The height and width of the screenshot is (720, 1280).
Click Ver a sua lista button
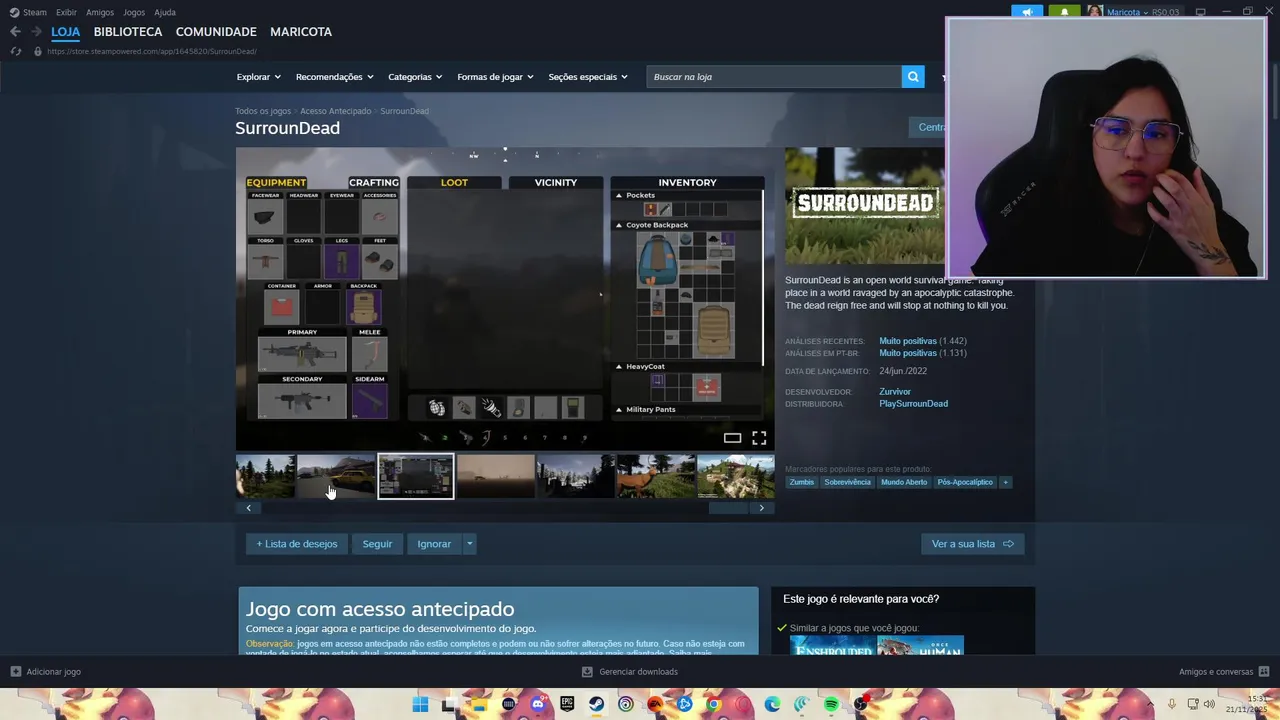pos(972,544)
